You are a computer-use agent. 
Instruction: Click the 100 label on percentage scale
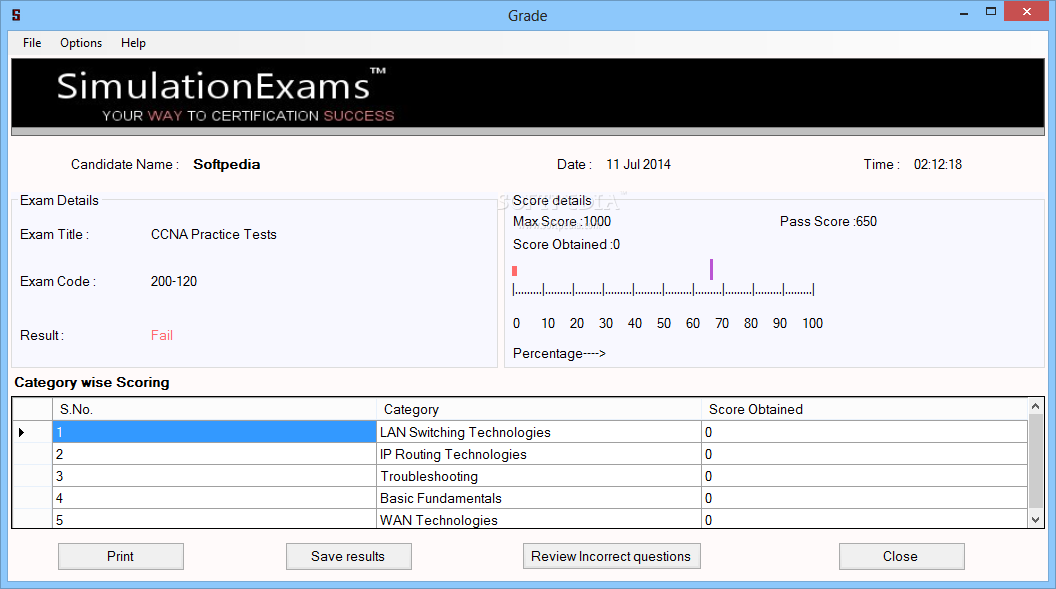click(x=812, y=323)
